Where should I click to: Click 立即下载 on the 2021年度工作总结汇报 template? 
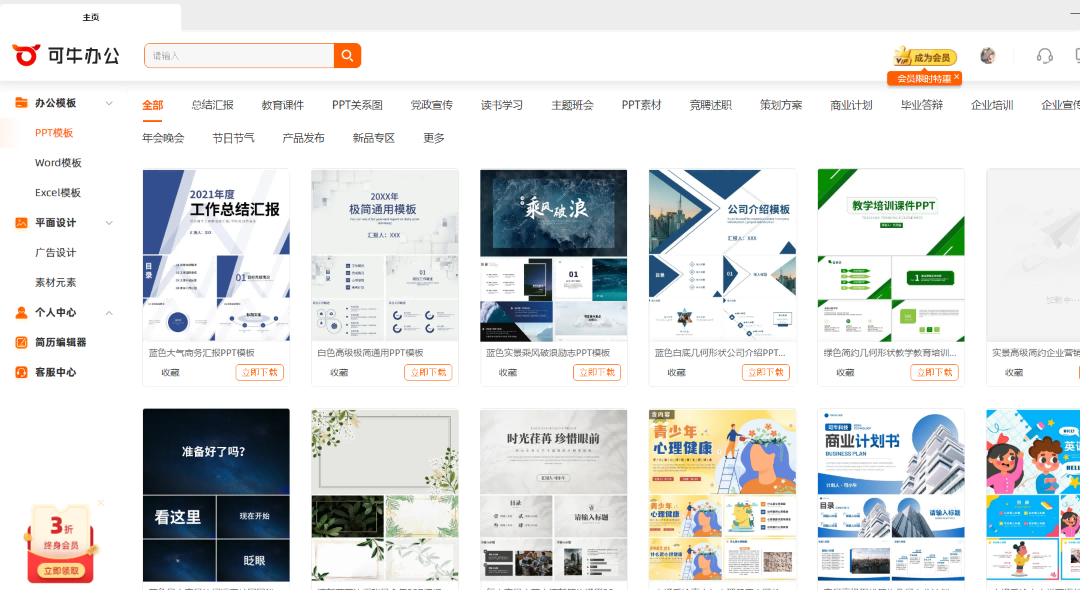click(260, 371)
